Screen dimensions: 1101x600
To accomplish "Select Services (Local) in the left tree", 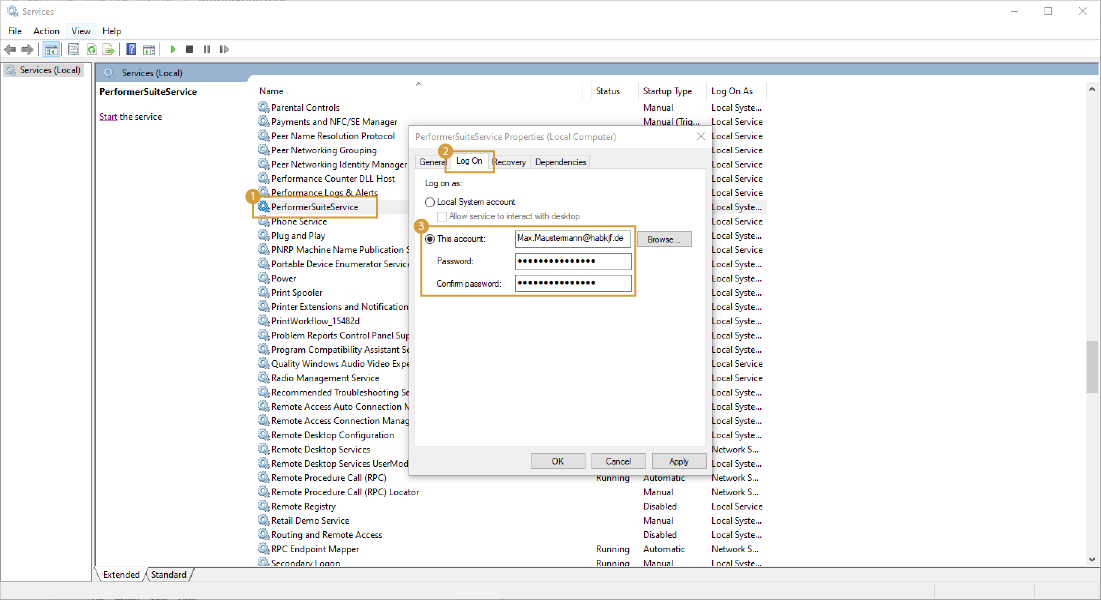I will coord(49,70).
